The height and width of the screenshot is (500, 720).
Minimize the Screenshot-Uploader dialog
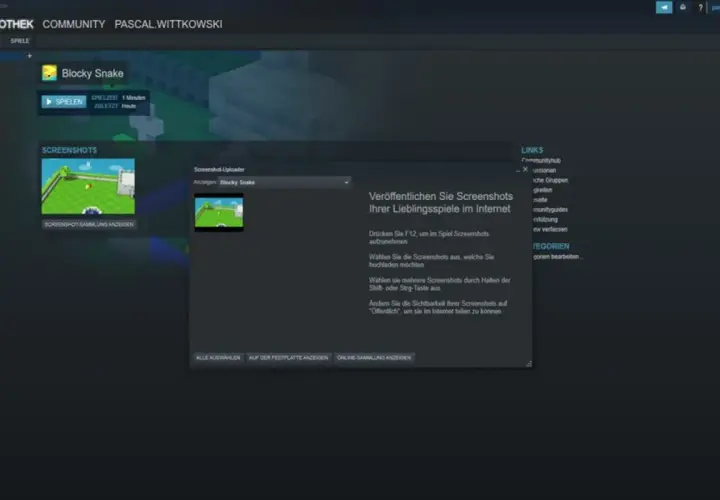(x=518, y=170)
